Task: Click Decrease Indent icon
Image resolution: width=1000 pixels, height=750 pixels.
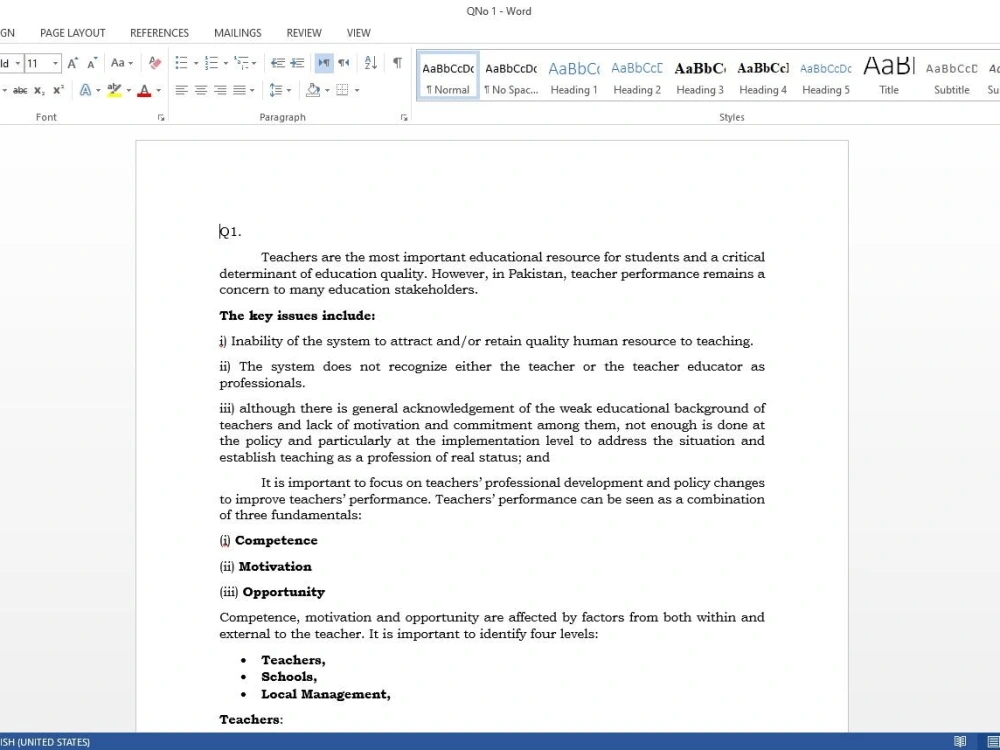Action: [277, 63]
